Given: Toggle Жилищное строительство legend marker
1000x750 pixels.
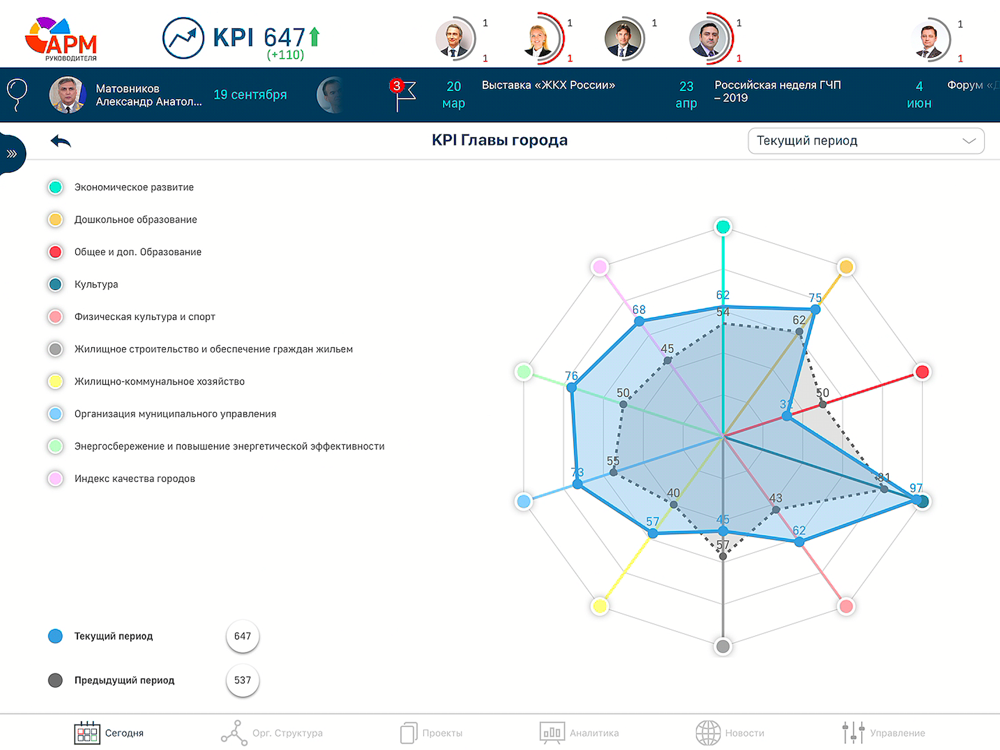Looking at the screenshot, I should point(55,349).
